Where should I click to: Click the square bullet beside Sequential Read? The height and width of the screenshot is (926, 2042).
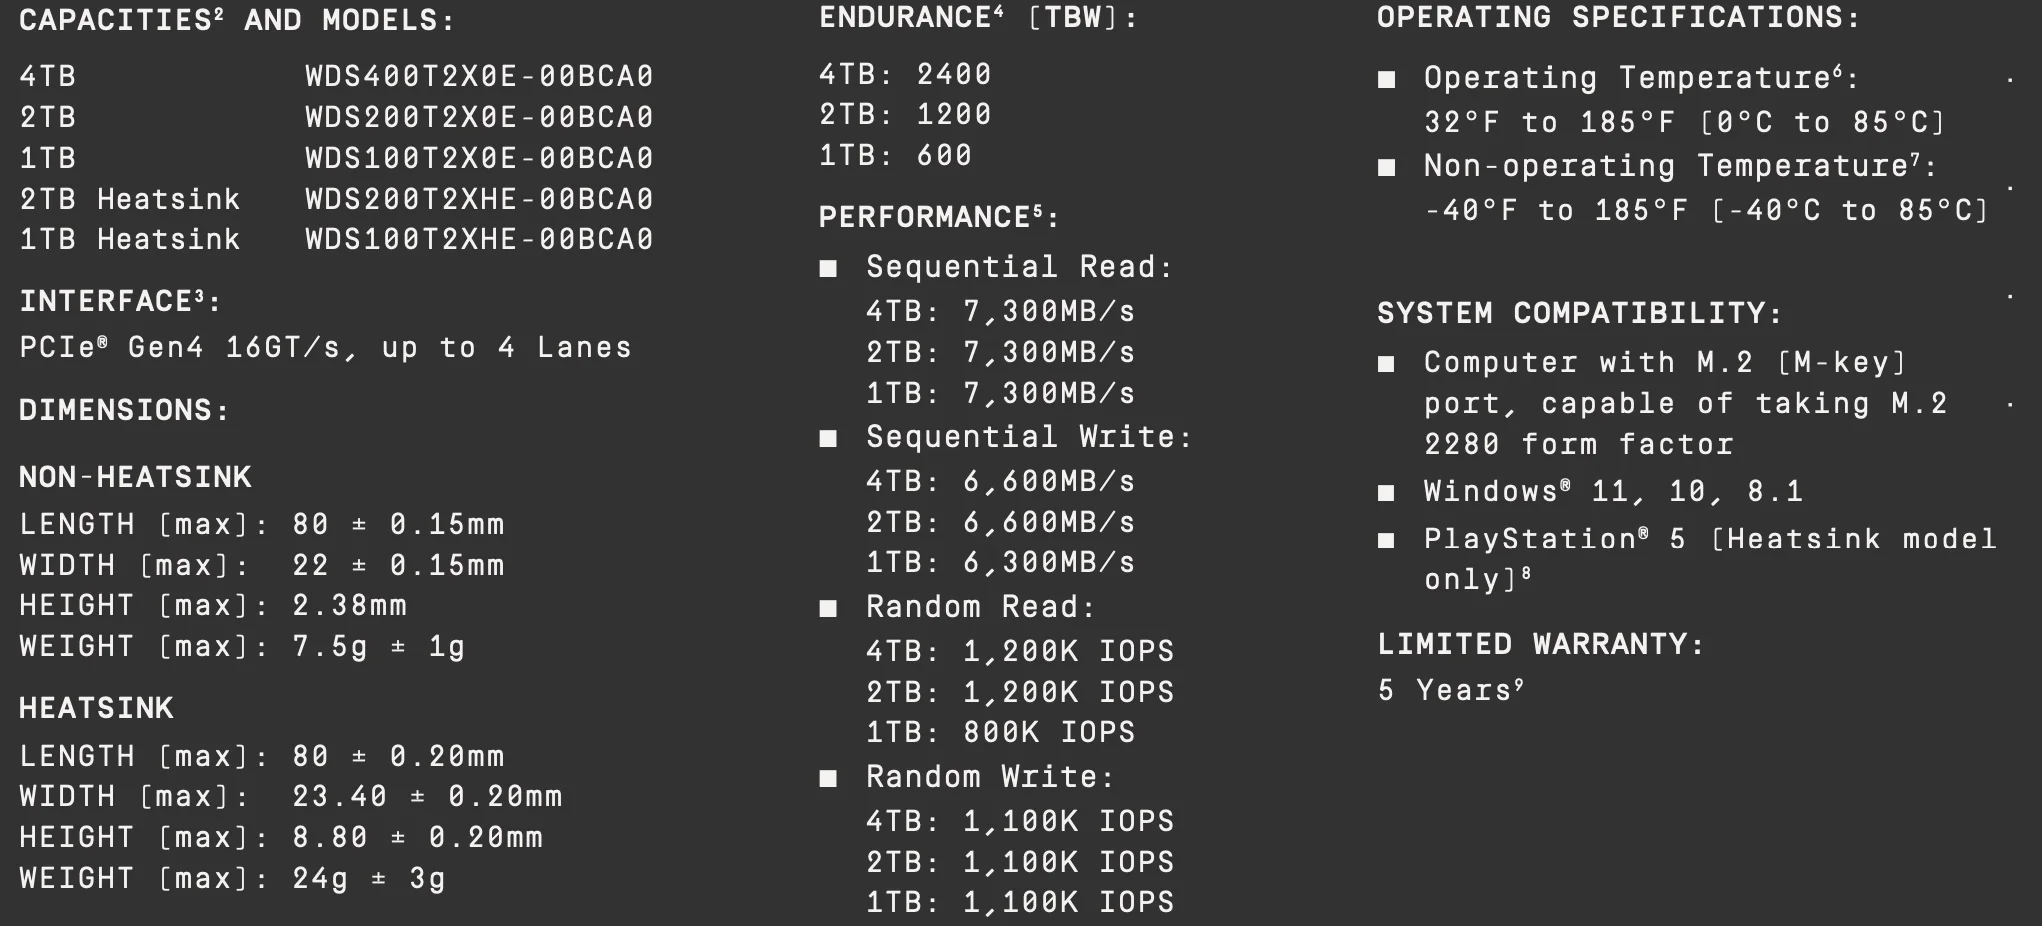coord(828,268)
